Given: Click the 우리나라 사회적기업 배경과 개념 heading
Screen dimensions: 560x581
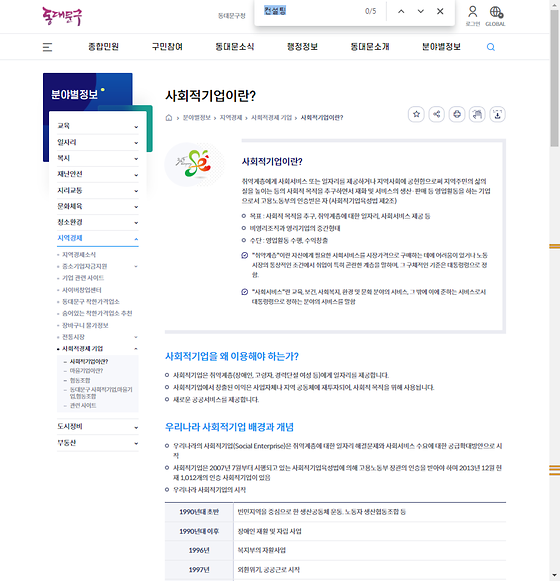Looking at the screenshot, I should tap(229, 427).
